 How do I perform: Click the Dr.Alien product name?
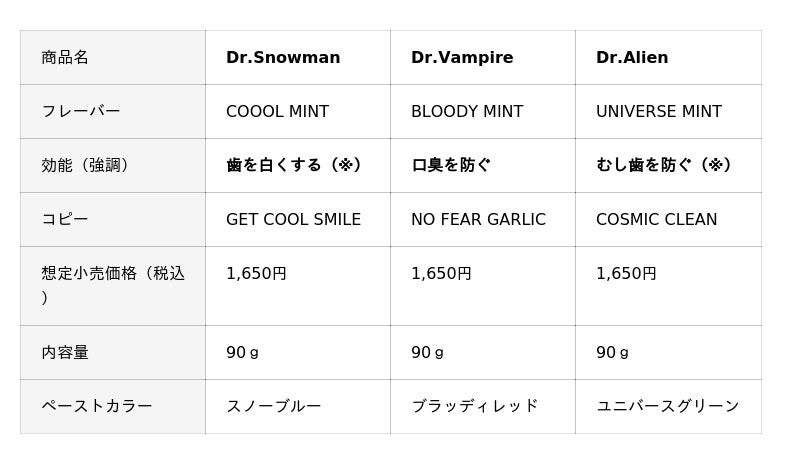632,57
